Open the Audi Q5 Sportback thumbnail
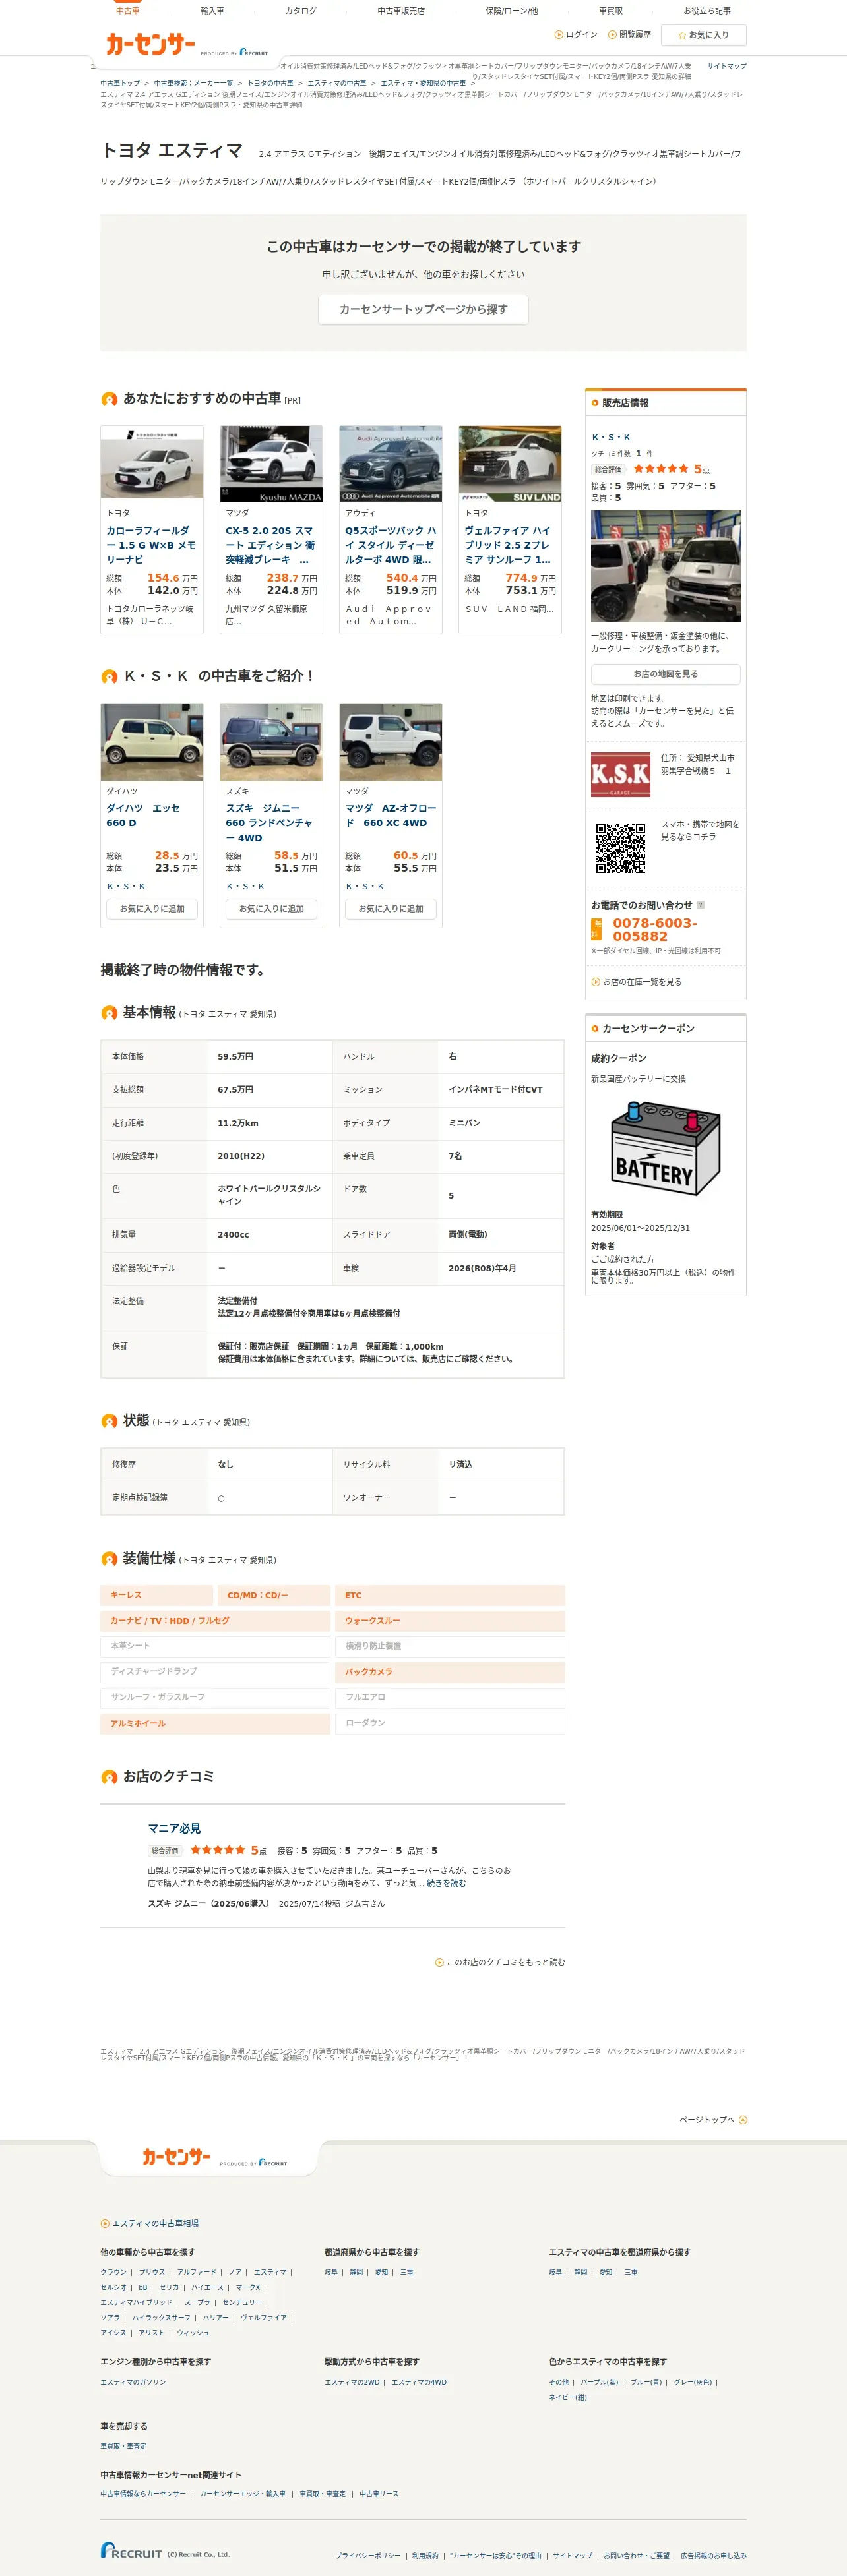This screenshot has width=847, height=2576. [x=391, y=464]
